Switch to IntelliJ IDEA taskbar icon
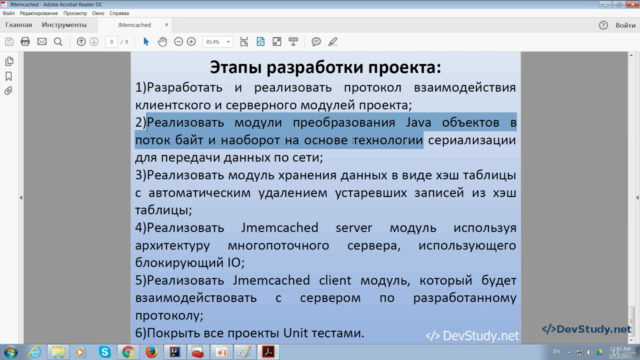Image resolution: width=640 pixels, height=360 pixels. (175, 352)
